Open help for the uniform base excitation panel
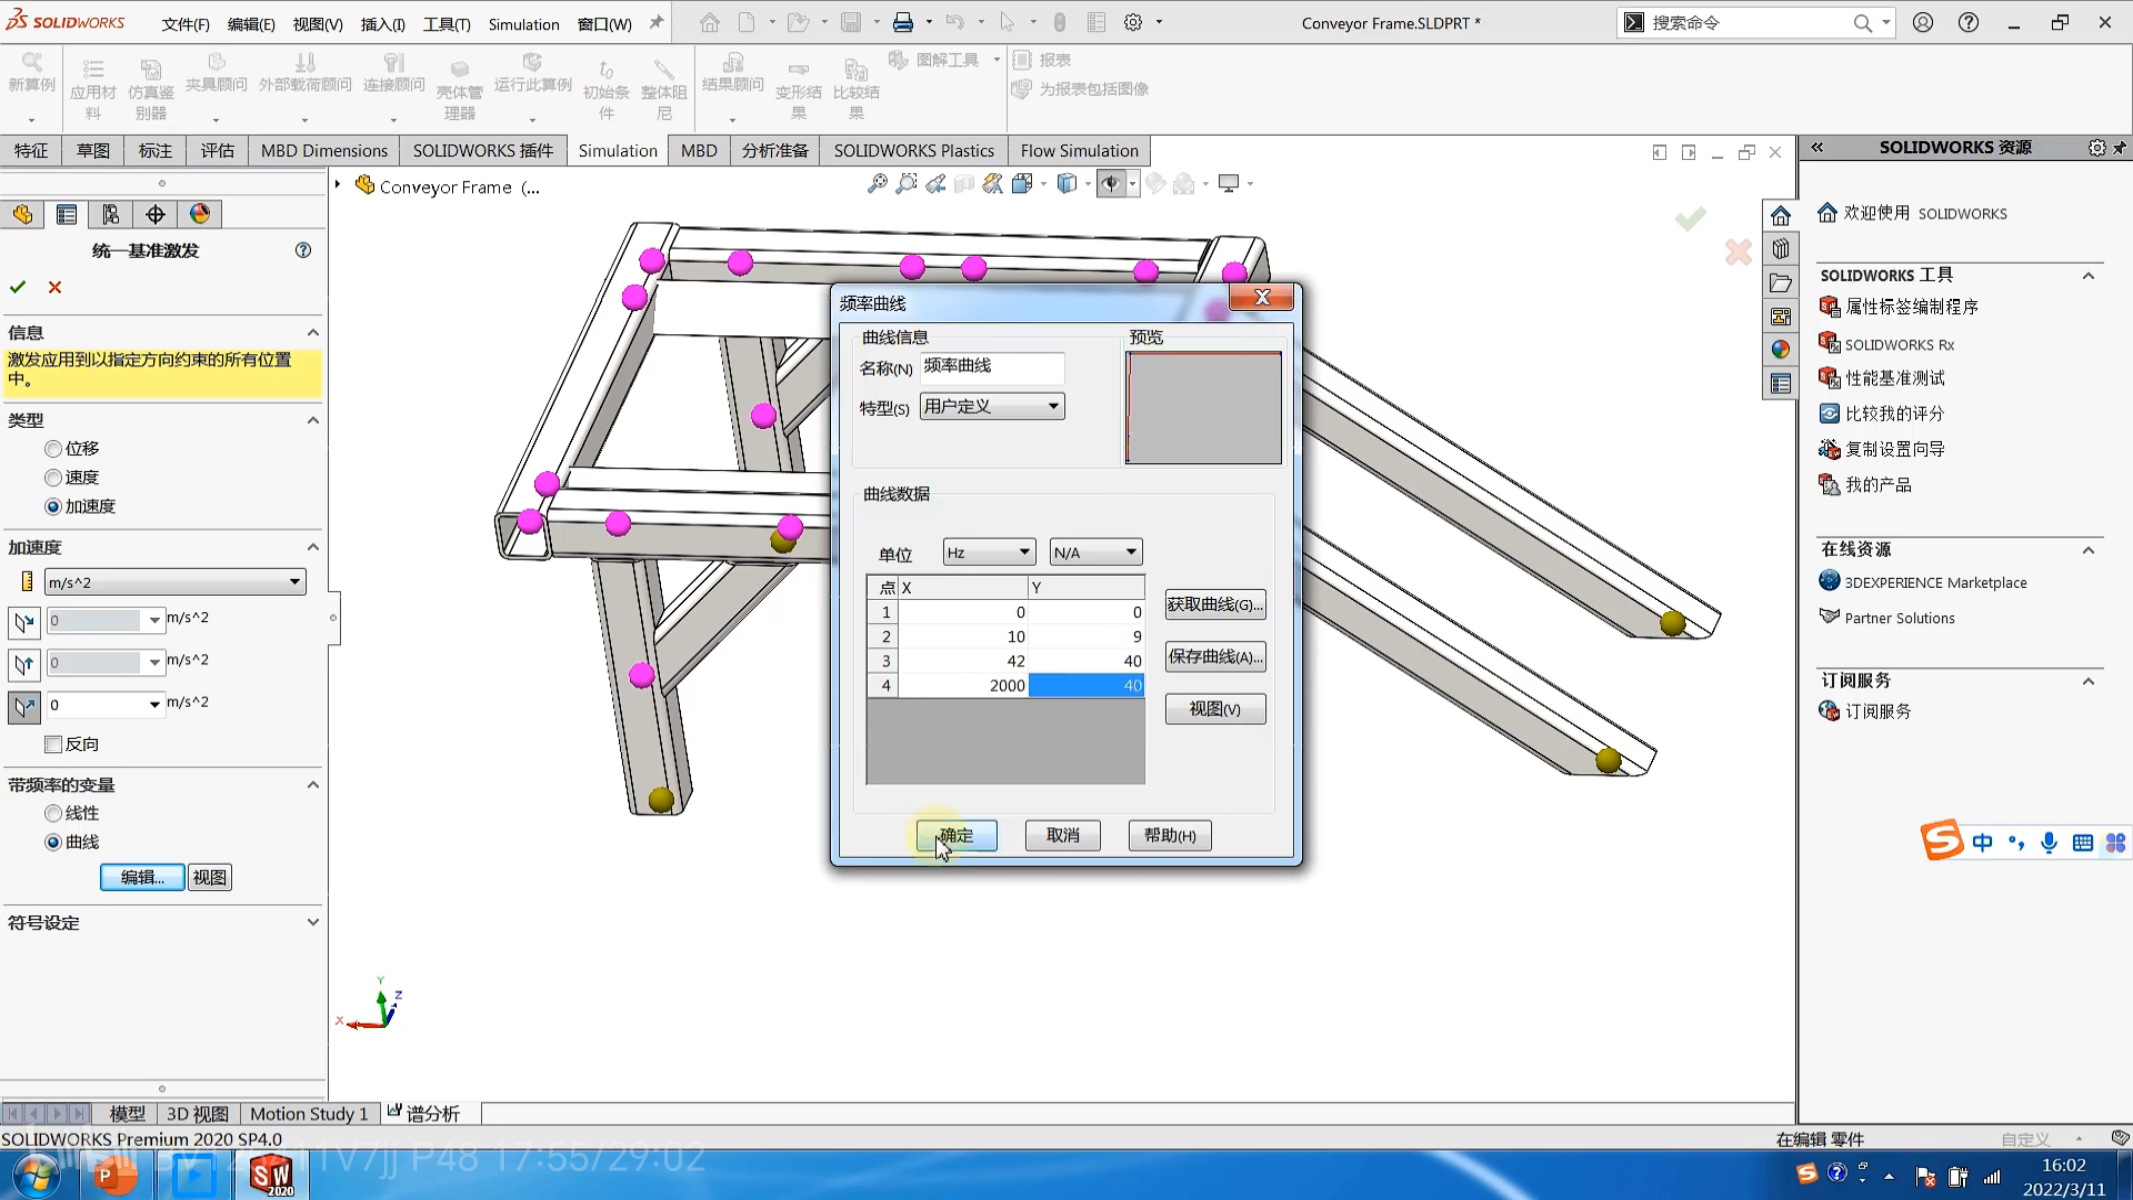Viewport: 2133px width, 1200px height. pos(303,250)
